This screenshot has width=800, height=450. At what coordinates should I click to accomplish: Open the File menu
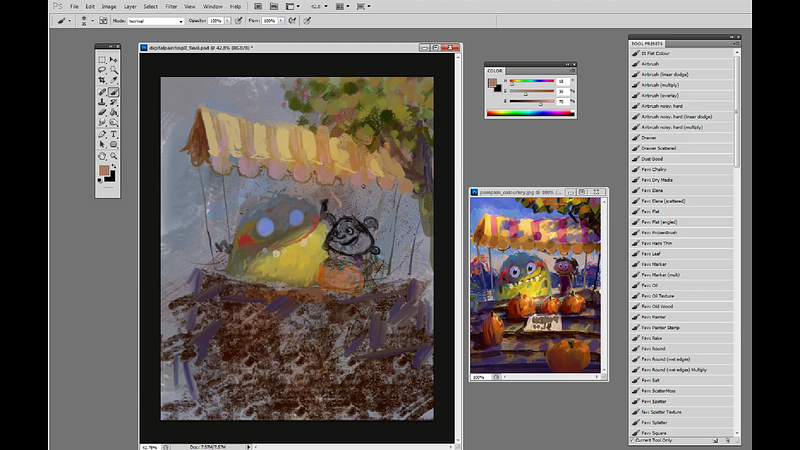point(74,7)
